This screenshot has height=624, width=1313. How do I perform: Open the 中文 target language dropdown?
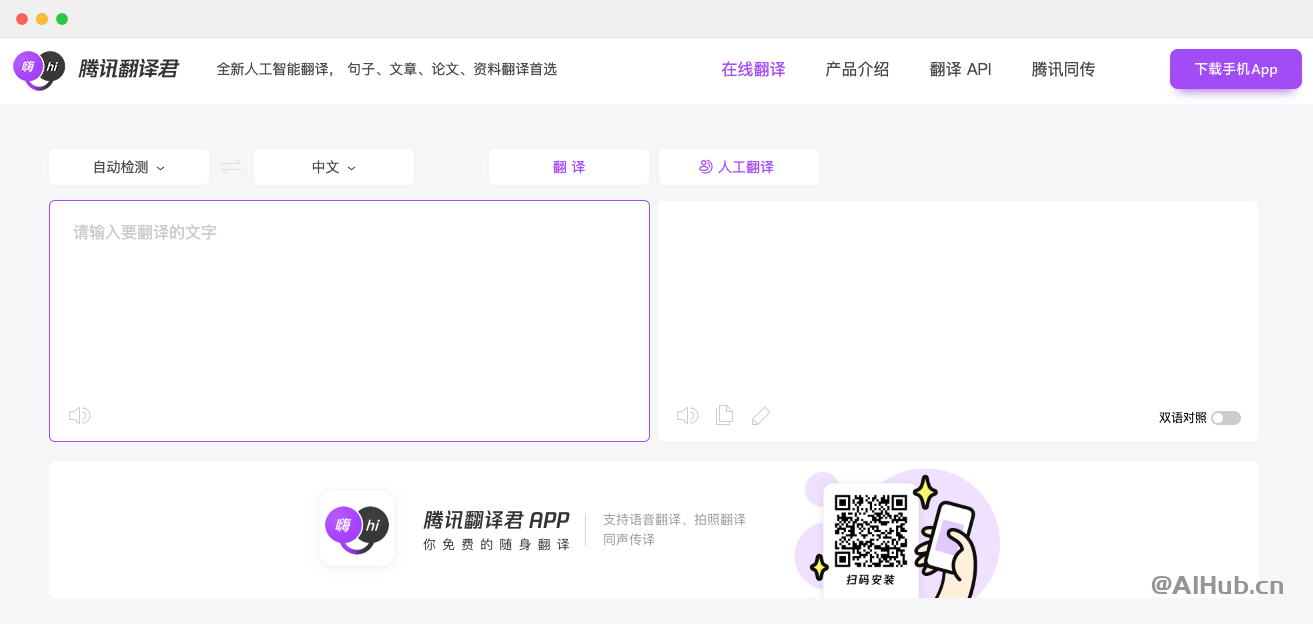[334, 167]
